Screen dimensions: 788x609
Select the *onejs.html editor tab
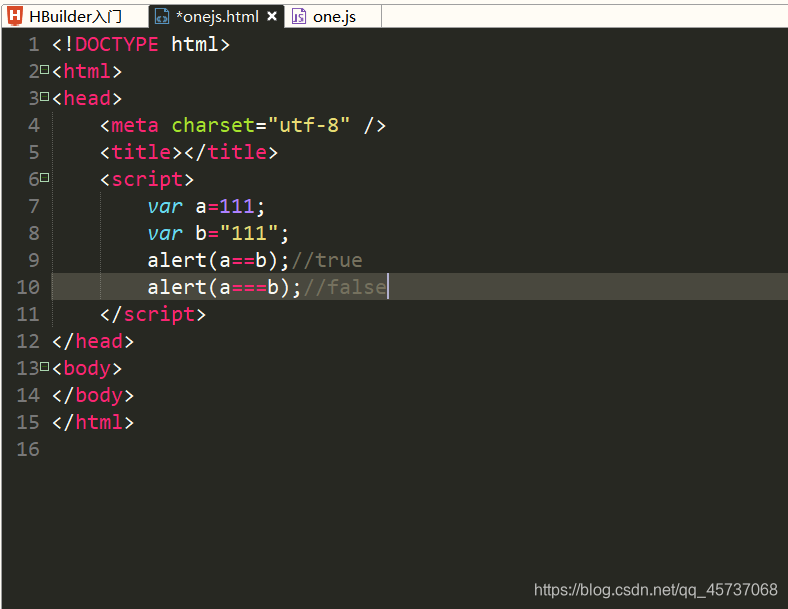tap(217, 17)
